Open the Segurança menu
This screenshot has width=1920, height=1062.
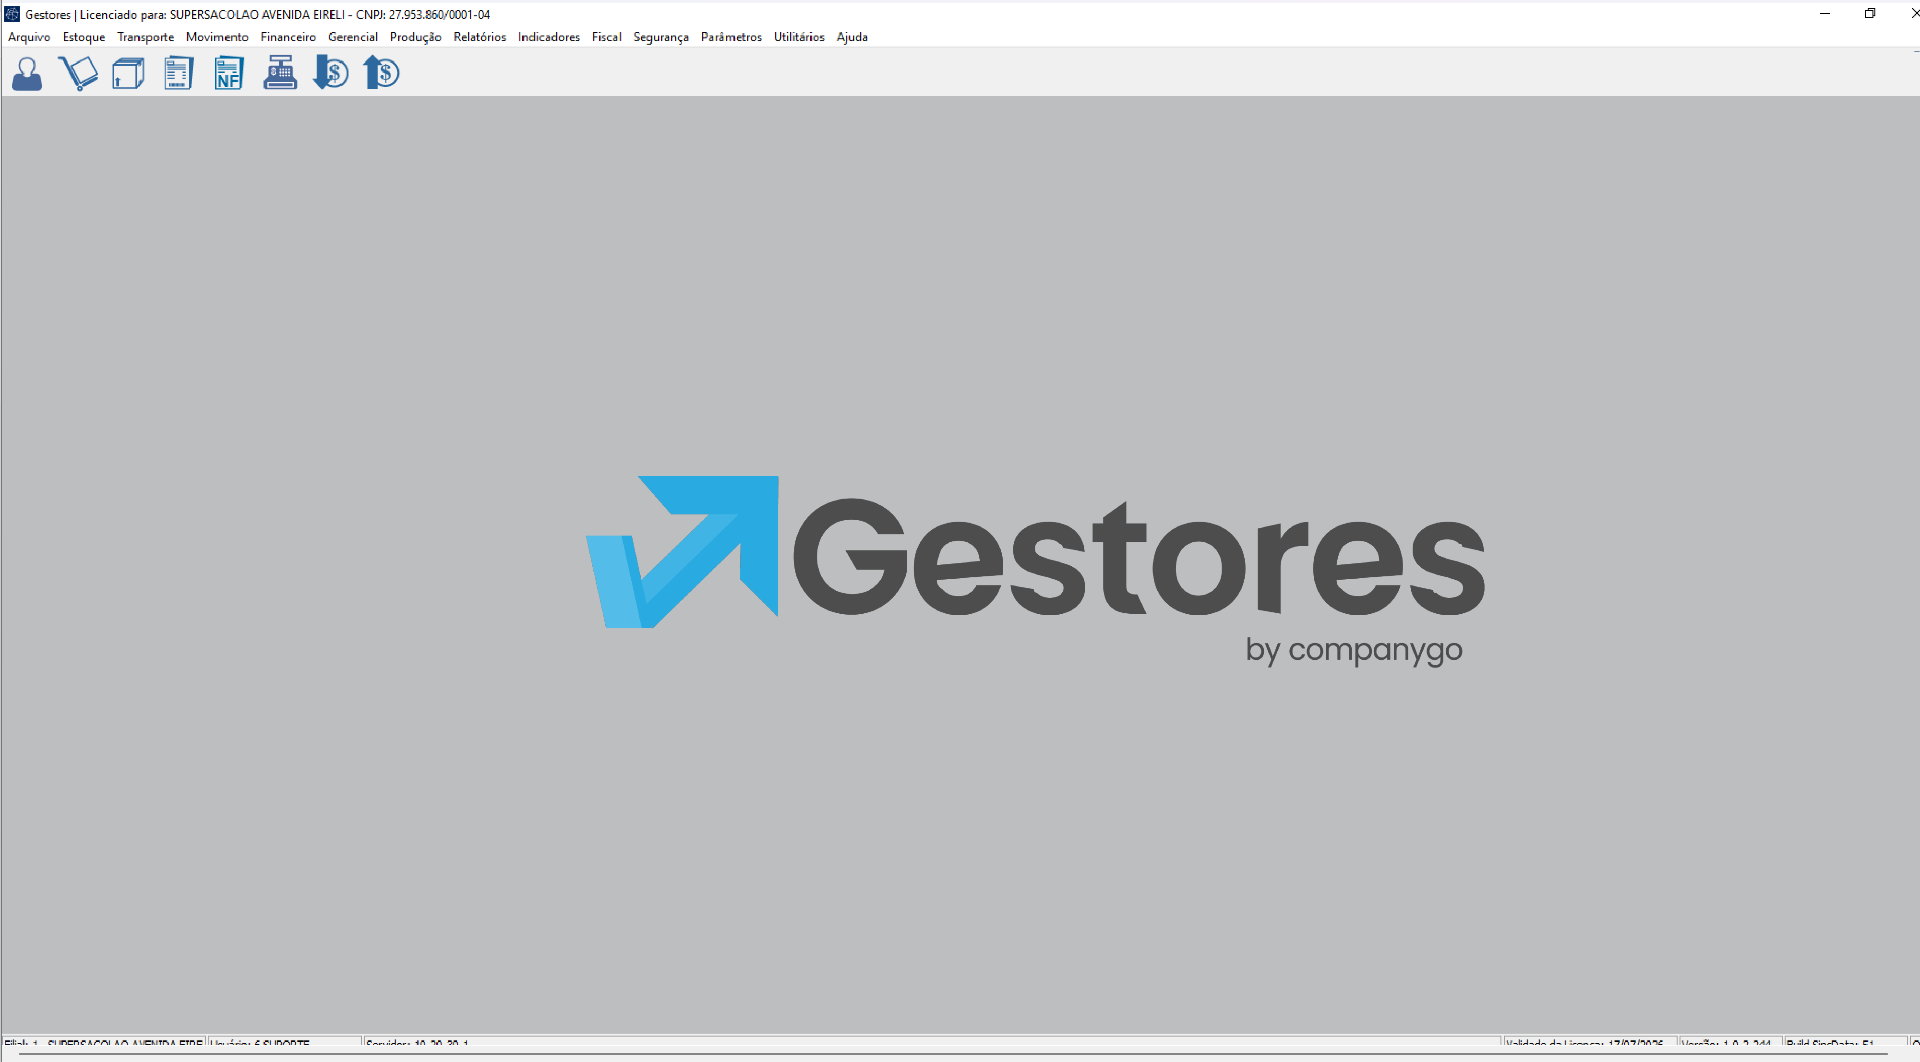(661, 37)
